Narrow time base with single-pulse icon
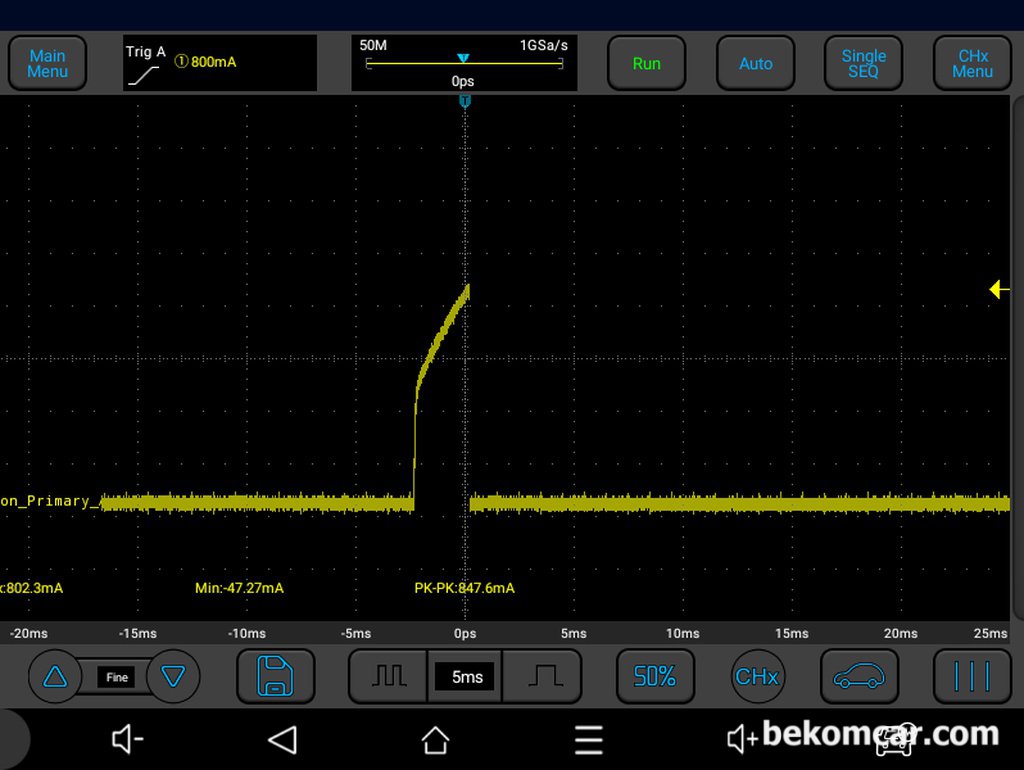The height and width of the screenshot is (770, 1024). pyautogui.click(x=546, y=676)
